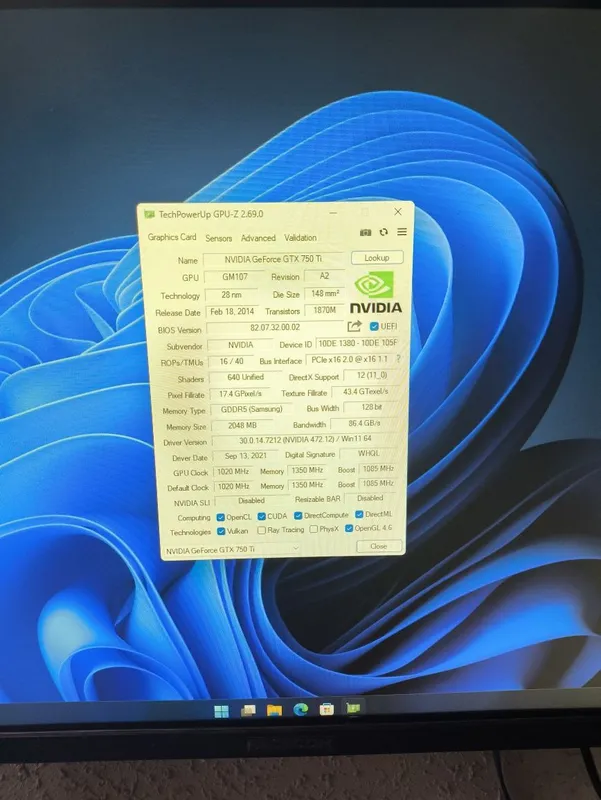The image size is (601, 800).
Task: Click the Name field showing GTX 750 Ti
Action: 273,259
